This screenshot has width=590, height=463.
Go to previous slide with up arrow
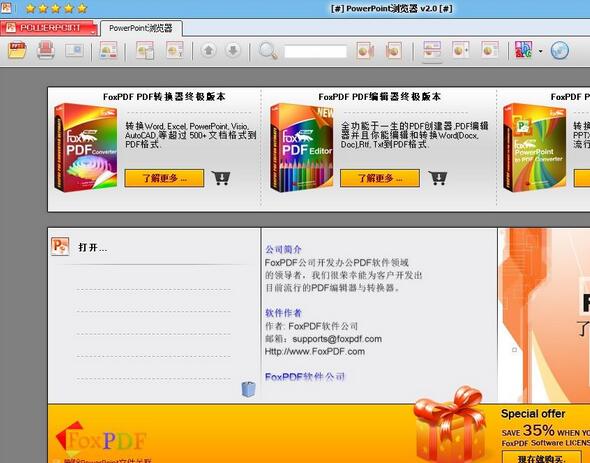[x=208, y=50]
